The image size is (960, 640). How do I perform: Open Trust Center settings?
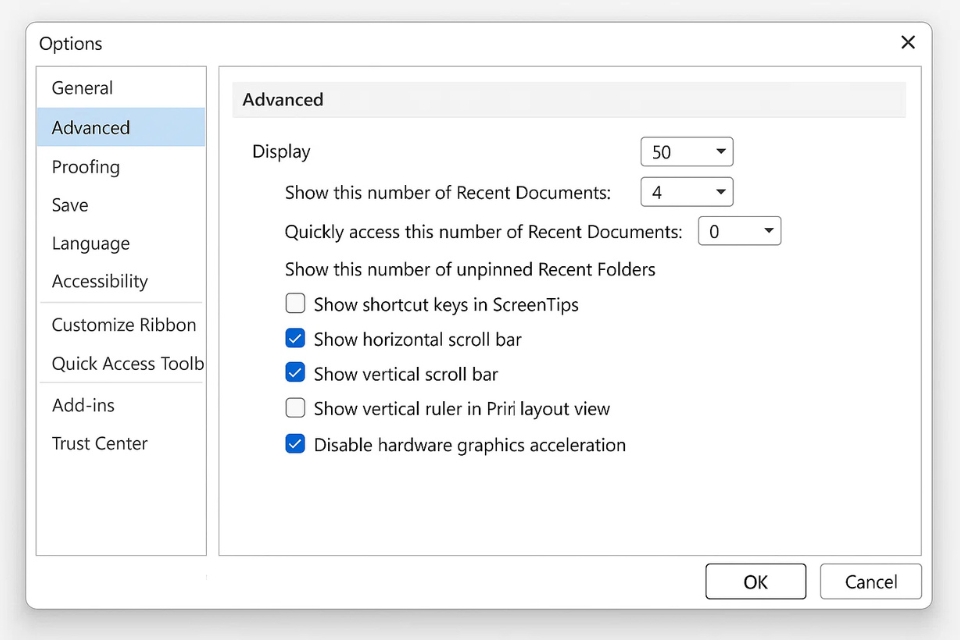(100, 444)
